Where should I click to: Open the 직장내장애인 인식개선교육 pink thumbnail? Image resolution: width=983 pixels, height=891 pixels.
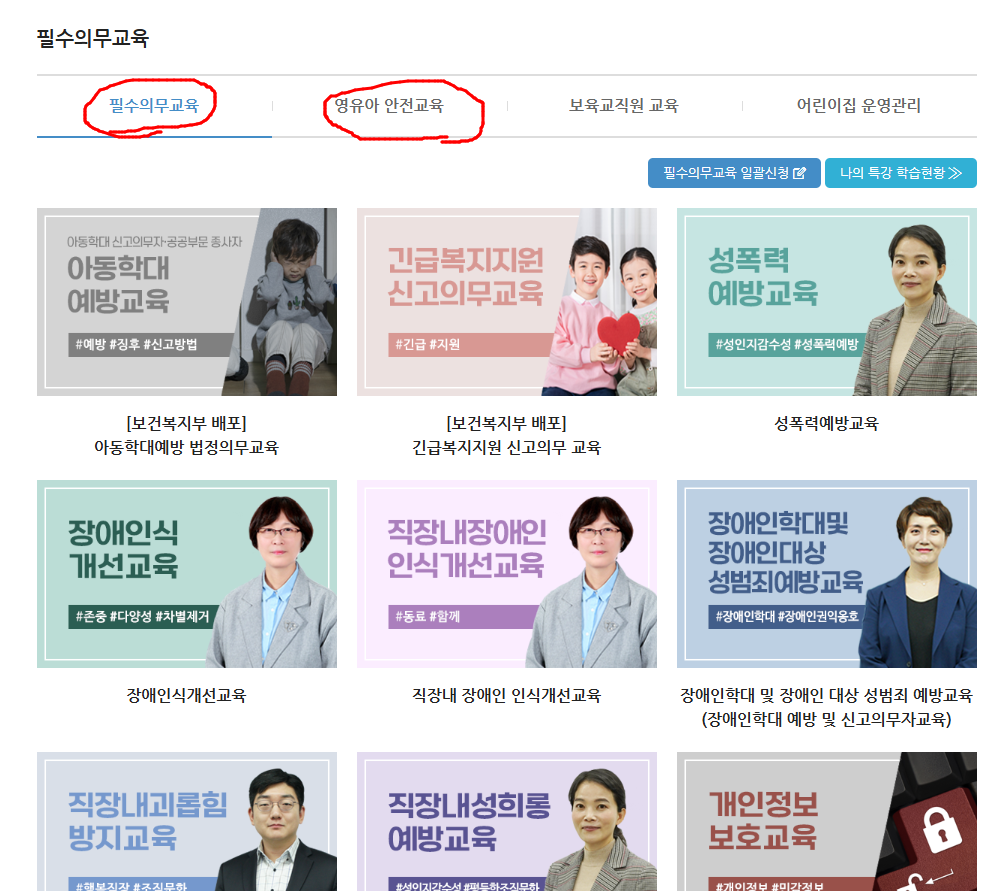pos(507,574)
